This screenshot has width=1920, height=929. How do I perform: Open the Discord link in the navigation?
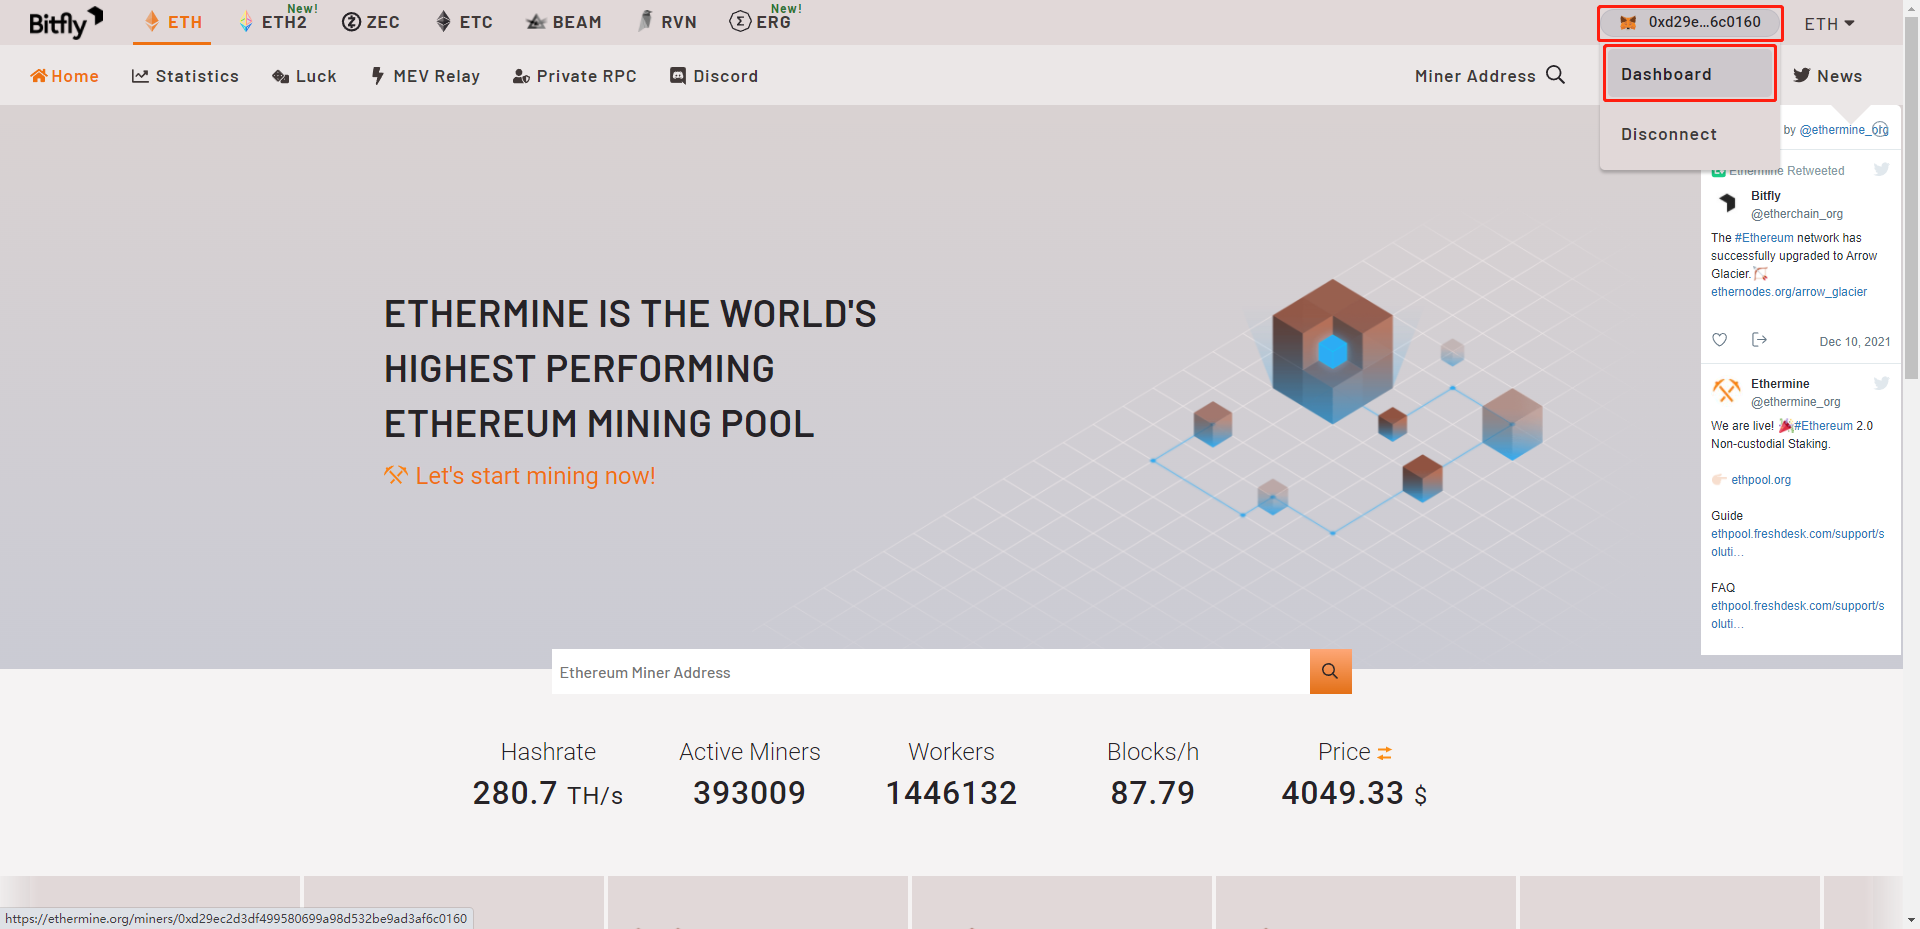pyautogui.click(x=714, y=76)
